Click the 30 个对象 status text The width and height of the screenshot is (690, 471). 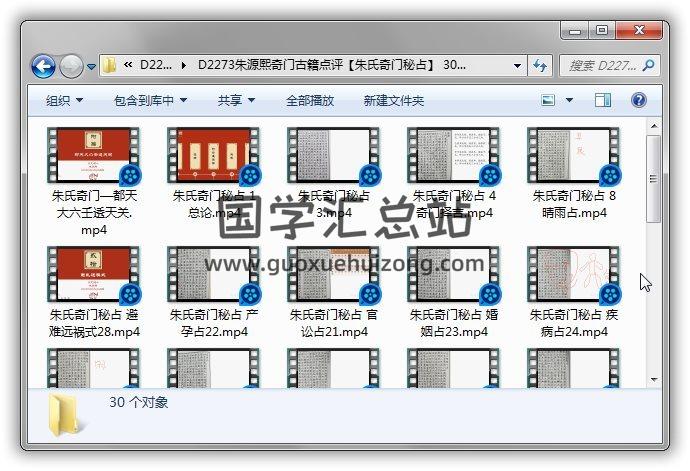(x=138, y=402)
